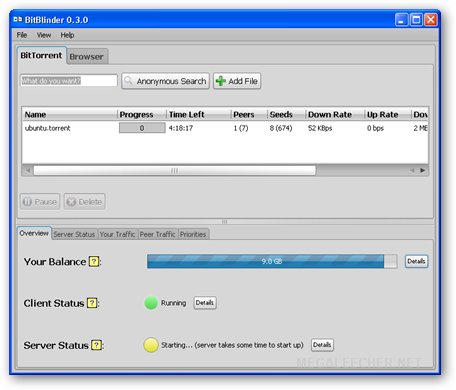Select the Your Traffic tab
Screen dimensions: 456x390
point(117,234)
